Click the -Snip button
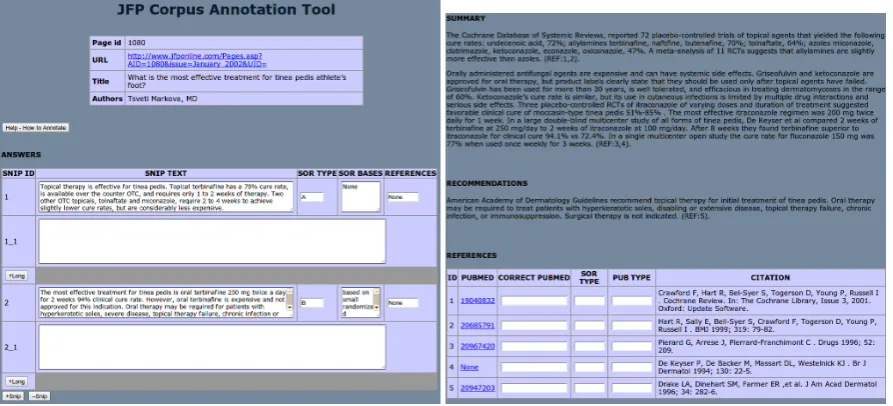Viewport: 893px width, 406px height. pyautogui.click(x=39, y=396)
